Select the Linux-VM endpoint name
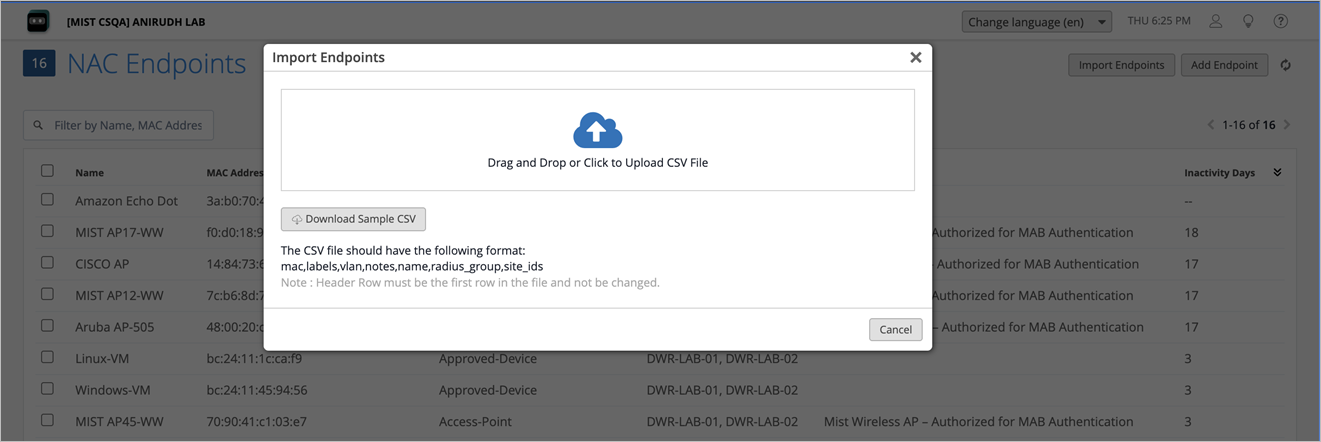Image resolution: width=1321 pixels, height=442 pixels. (x=102, y=358)
